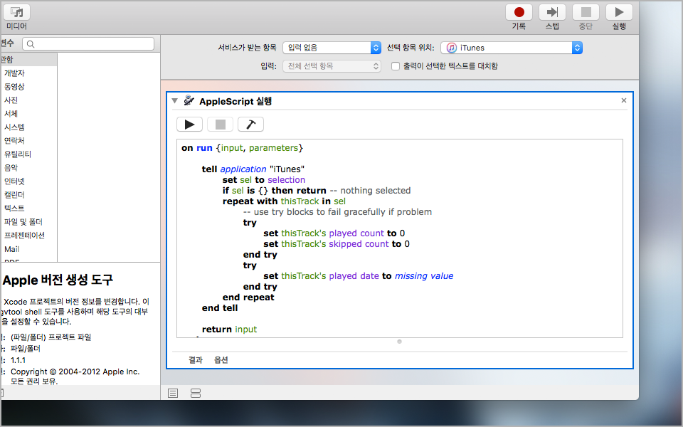Select the 개발자 category

(14, 73)
